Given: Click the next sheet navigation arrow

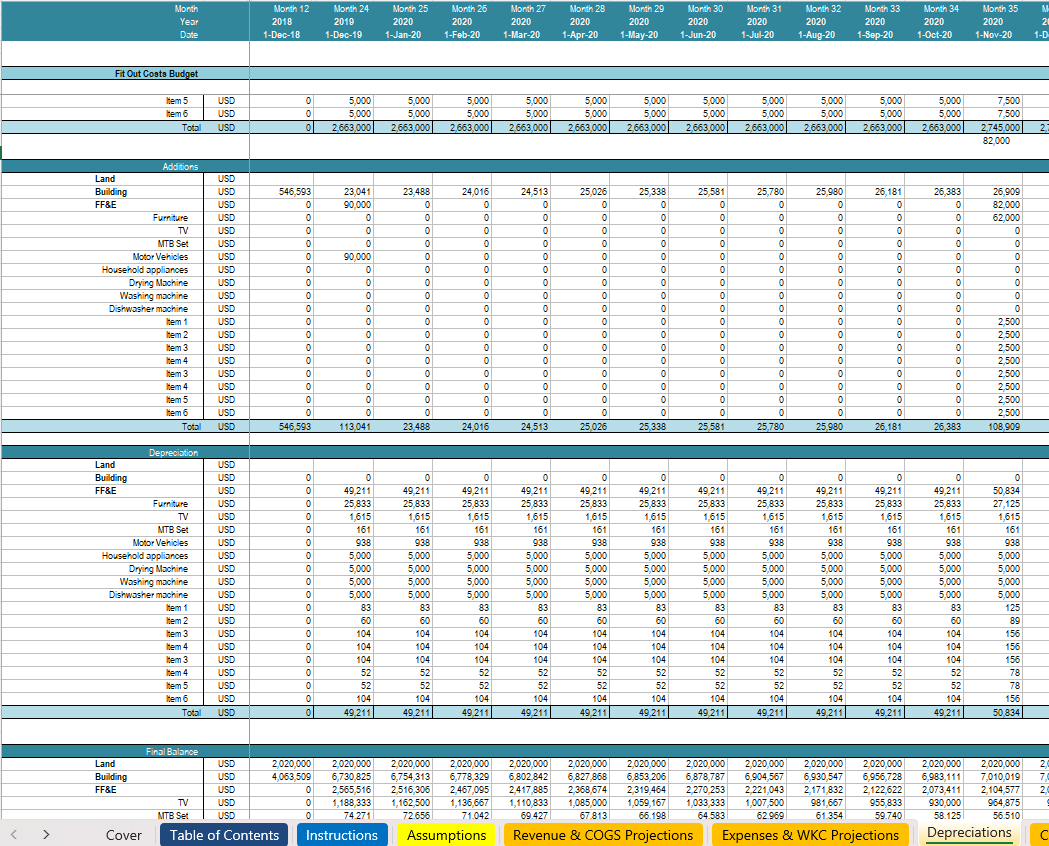Looking at the screenshot, I should point(46,834).
